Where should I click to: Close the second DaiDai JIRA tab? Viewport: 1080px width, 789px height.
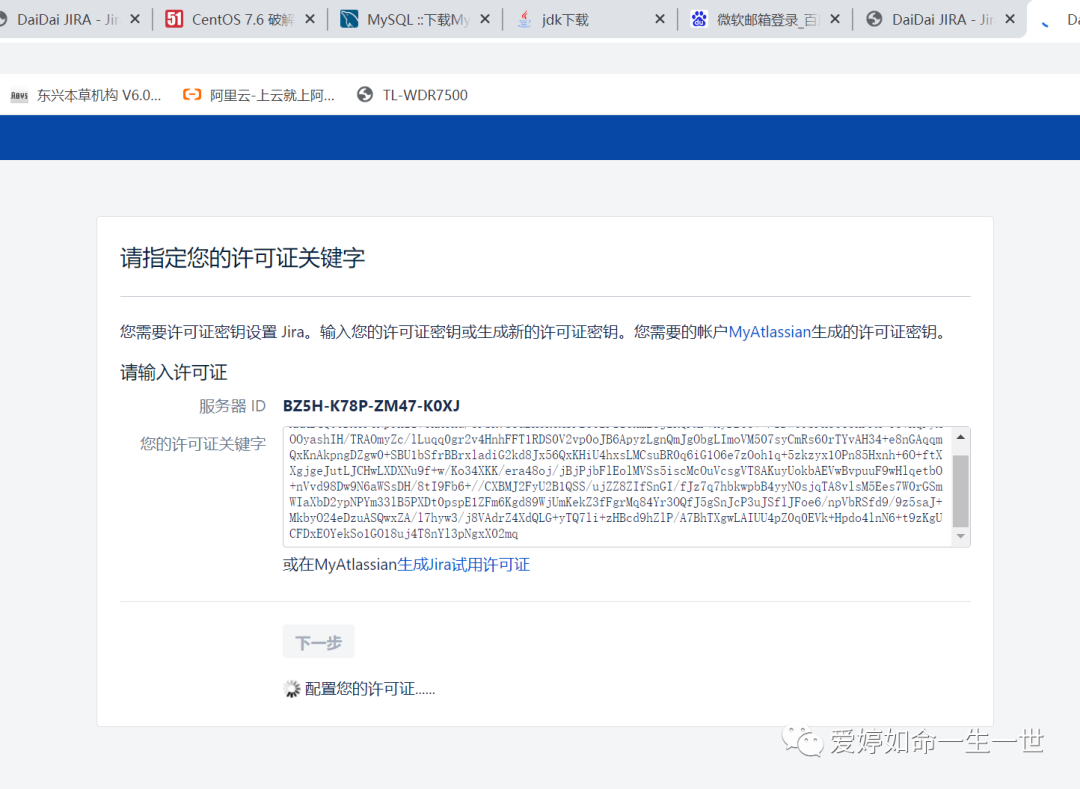[1010, 19]
